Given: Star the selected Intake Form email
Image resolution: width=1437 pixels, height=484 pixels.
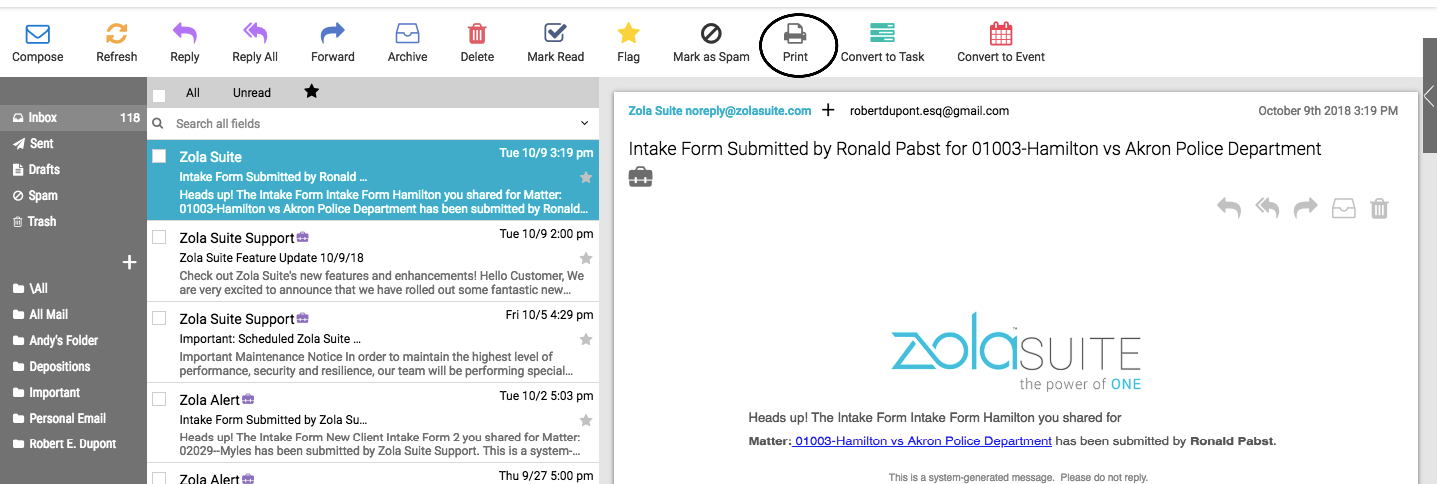Looking at the screenshot, I should tap(586, 177).
